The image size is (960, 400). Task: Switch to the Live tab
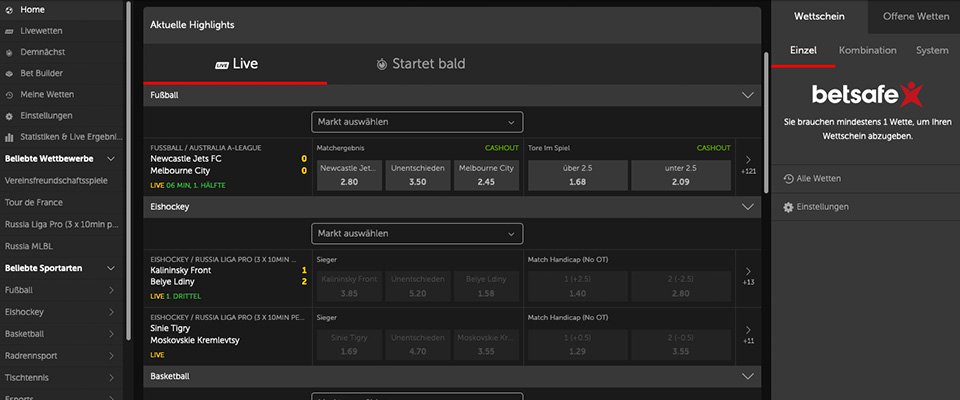(x=235, y=64)
